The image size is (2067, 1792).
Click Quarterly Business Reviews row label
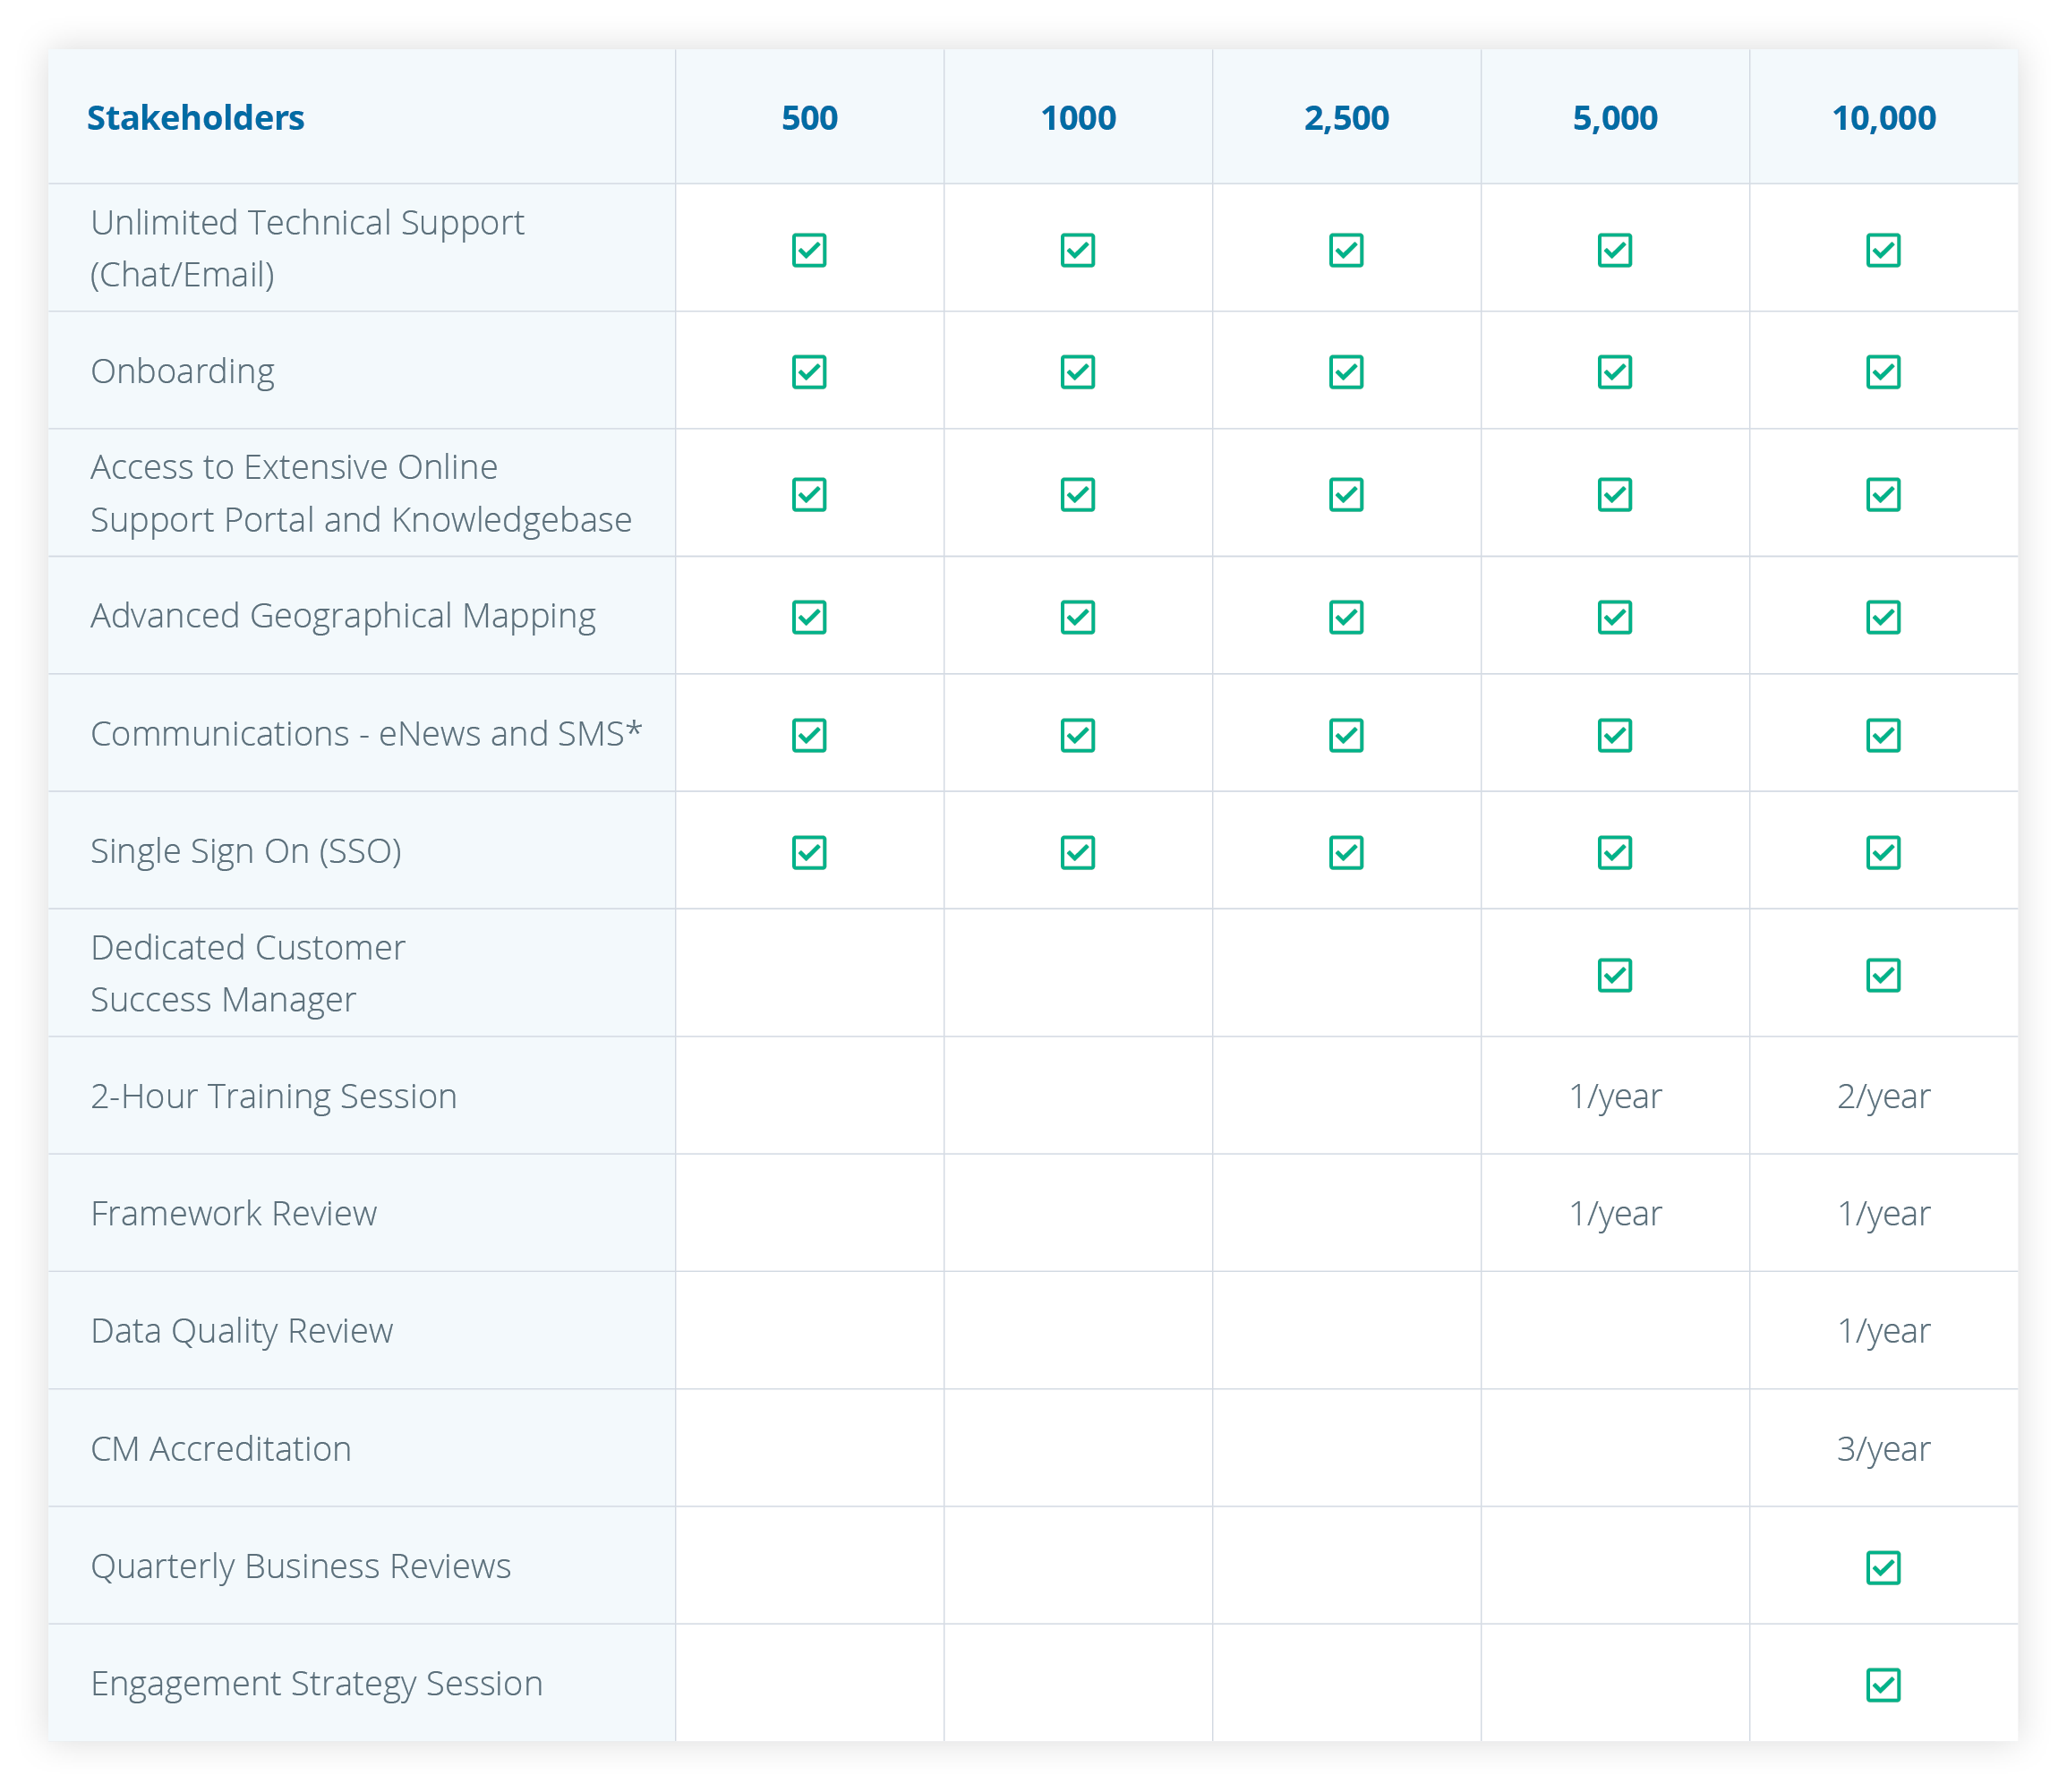(300, 1567)
